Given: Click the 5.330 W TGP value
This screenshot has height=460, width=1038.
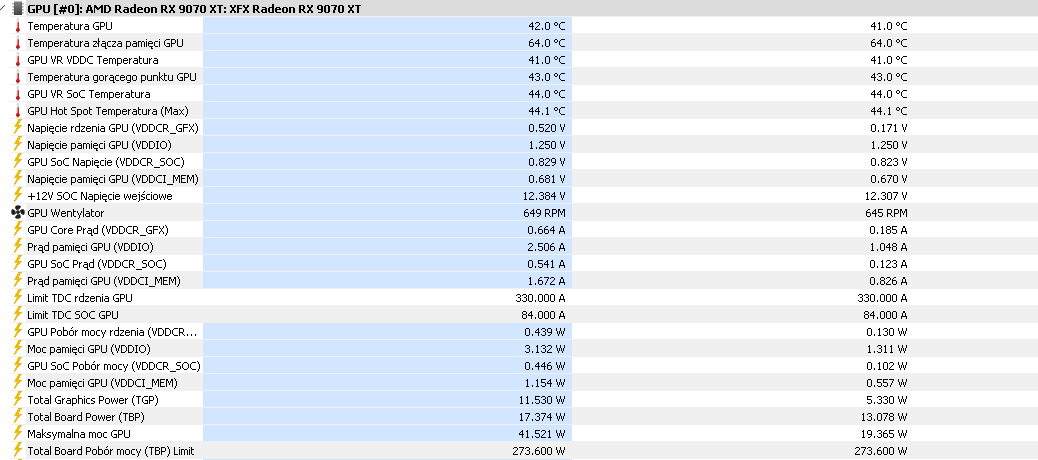Looking at the screenshot, I should [888, 400].
